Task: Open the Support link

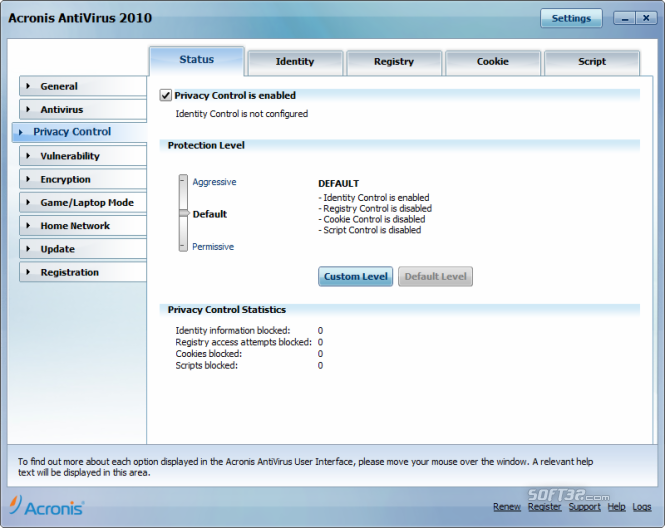Action: [x=585, y=507]
